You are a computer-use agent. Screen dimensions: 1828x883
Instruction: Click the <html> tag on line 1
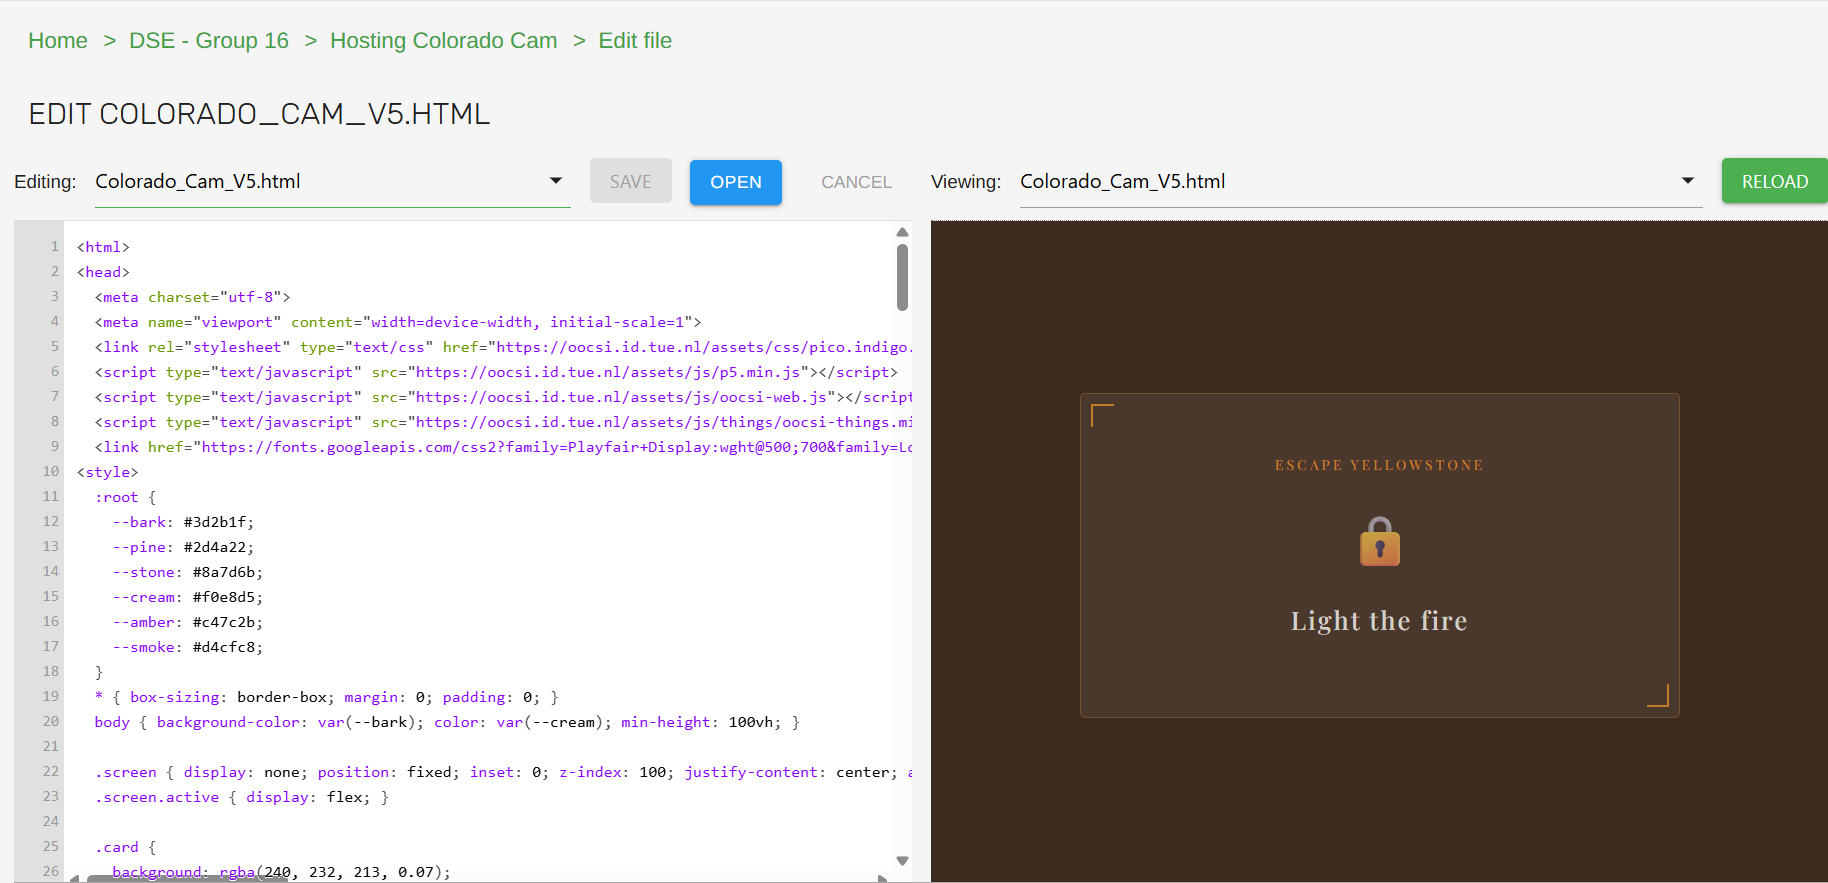(x=103, y=247)
